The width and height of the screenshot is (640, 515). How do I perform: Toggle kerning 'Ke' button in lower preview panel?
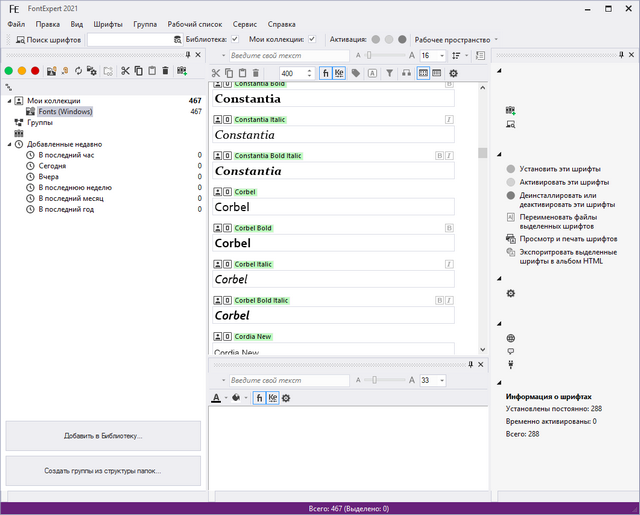point(272,398)
